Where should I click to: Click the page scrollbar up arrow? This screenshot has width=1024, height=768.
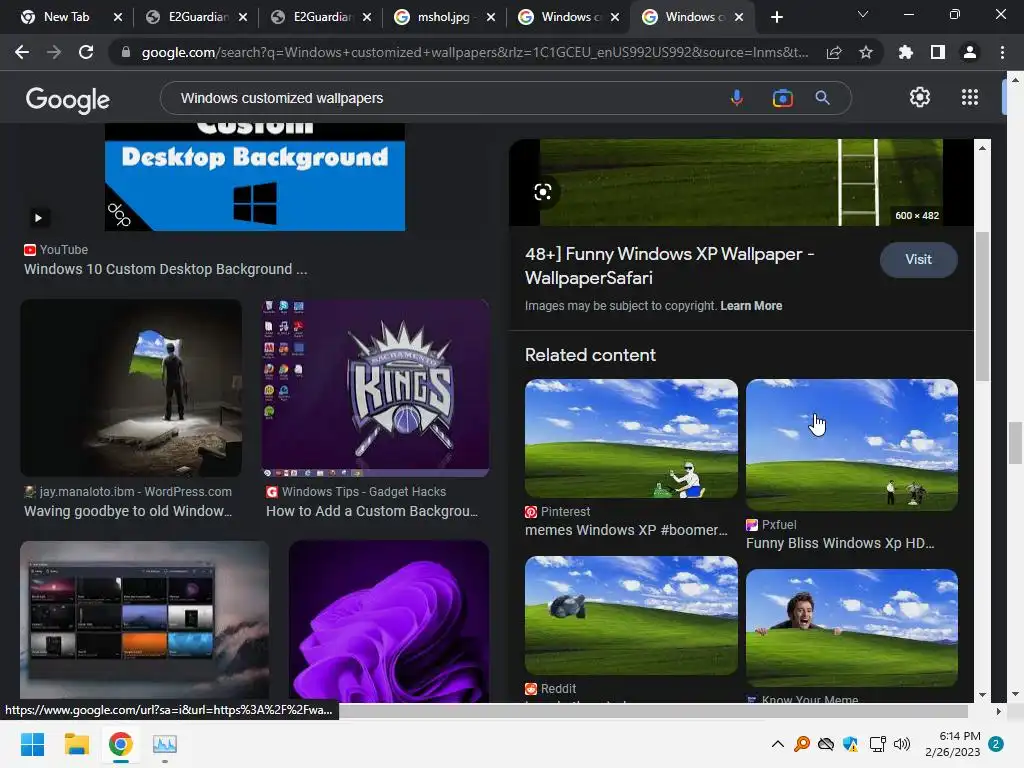(x=1015, y=80)
